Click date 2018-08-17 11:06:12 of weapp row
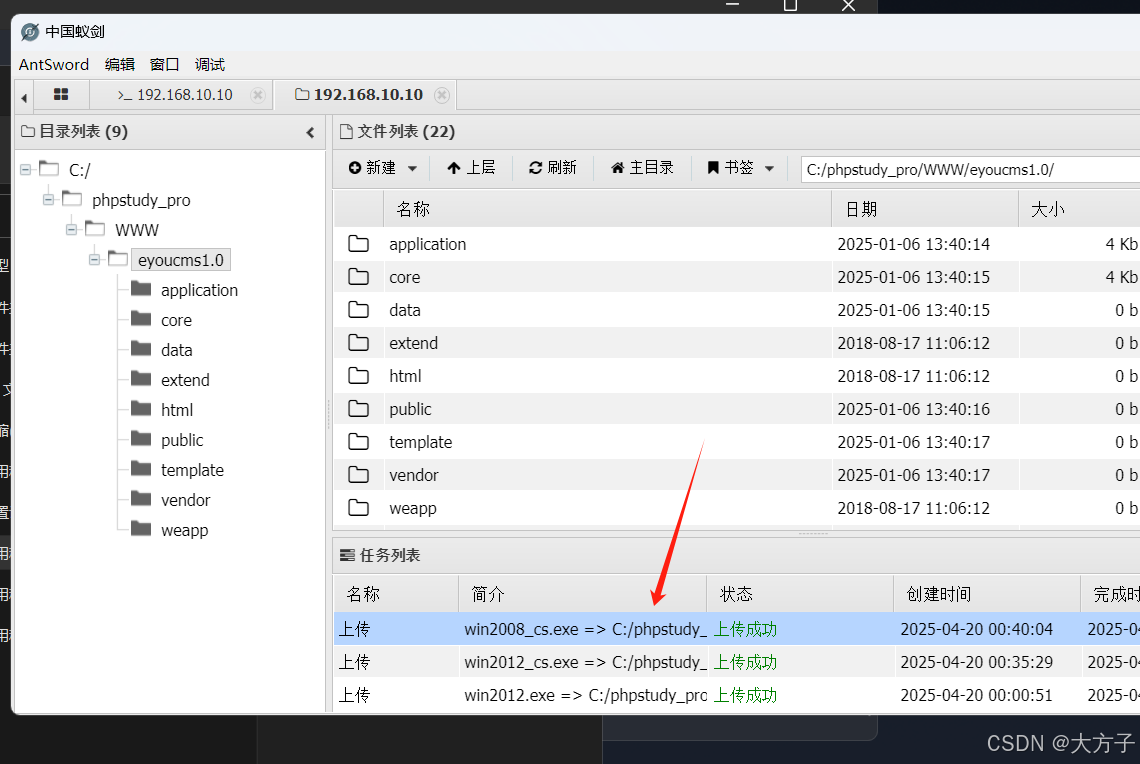 [913, 508]
